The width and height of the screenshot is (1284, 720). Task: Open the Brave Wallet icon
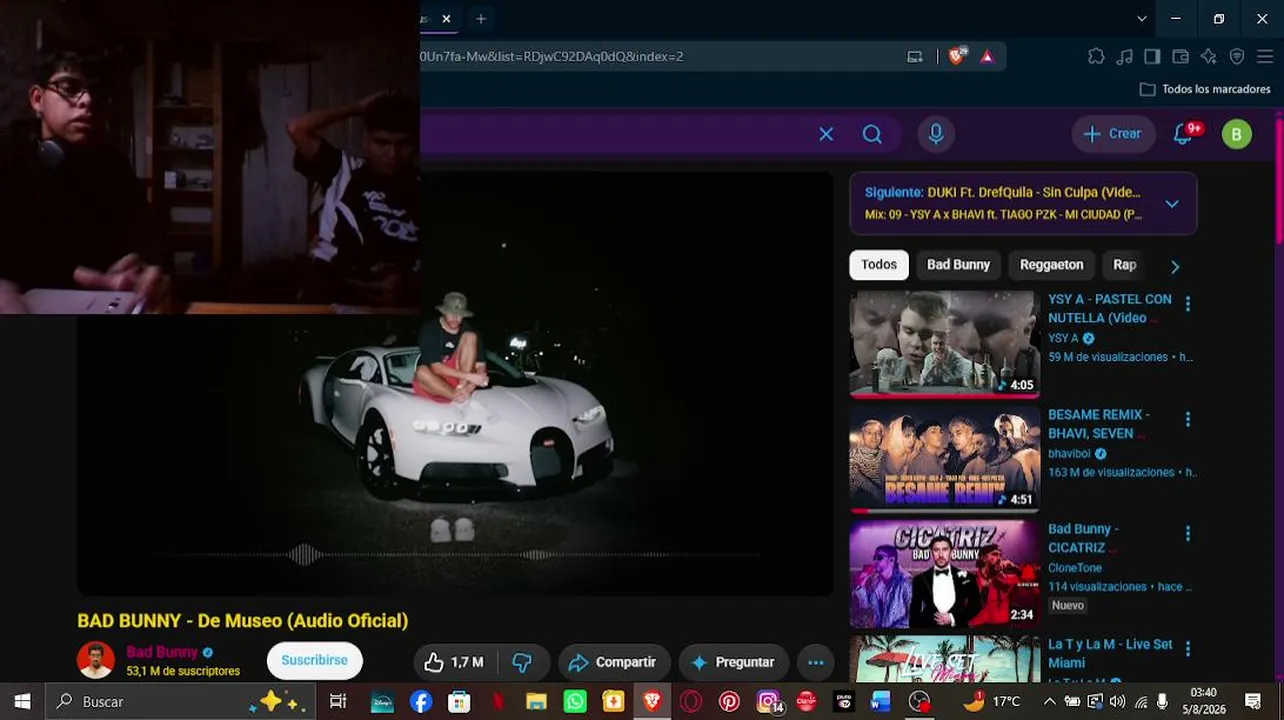[x=1180, y=56]
